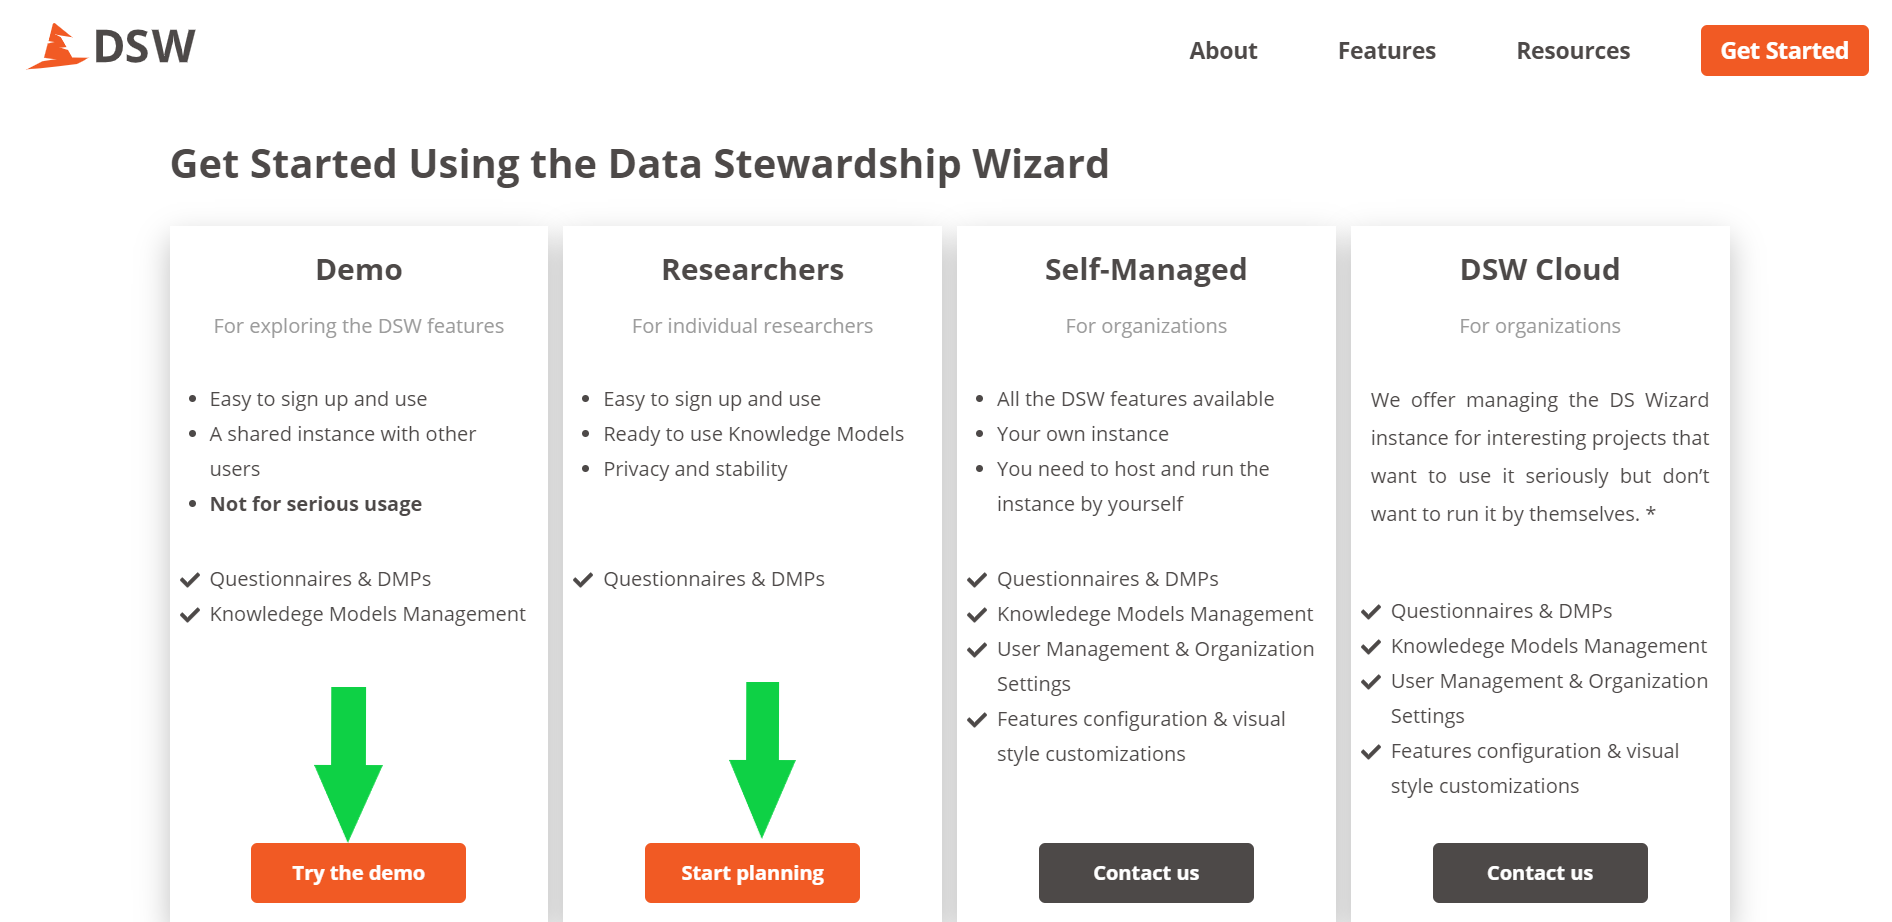Click the DSW wizard hat logo
This screenshot has height=922, width=1892.
pos(57,46)
